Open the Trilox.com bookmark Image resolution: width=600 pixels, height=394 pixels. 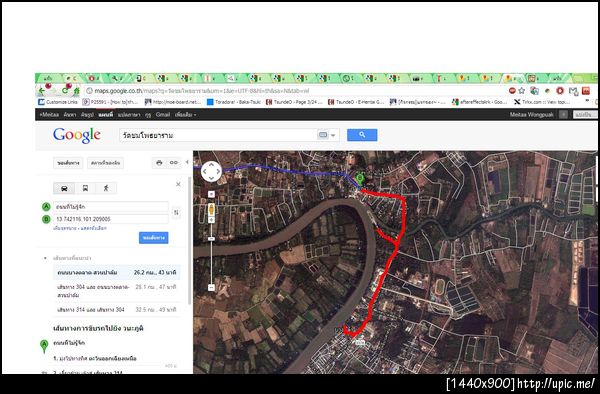tap(542, 102)
